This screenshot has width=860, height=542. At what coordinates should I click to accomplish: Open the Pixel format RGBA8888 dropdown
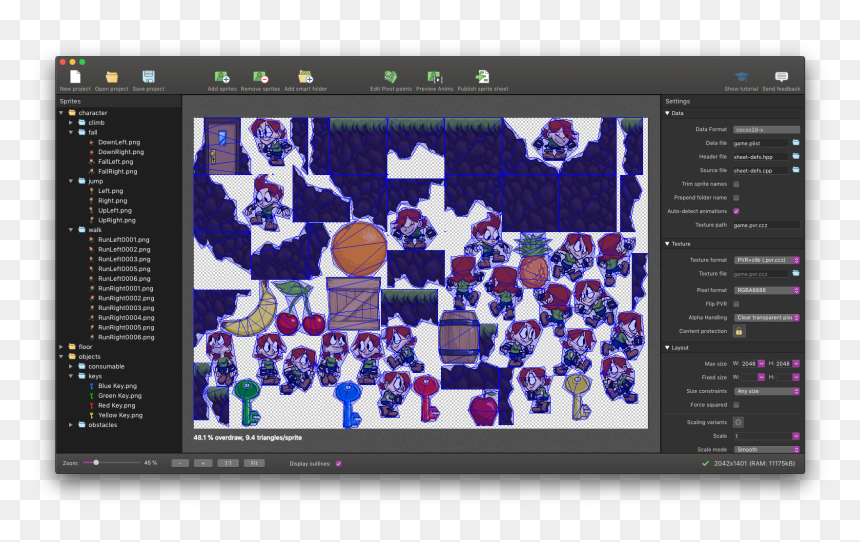[x=766, y=290]
